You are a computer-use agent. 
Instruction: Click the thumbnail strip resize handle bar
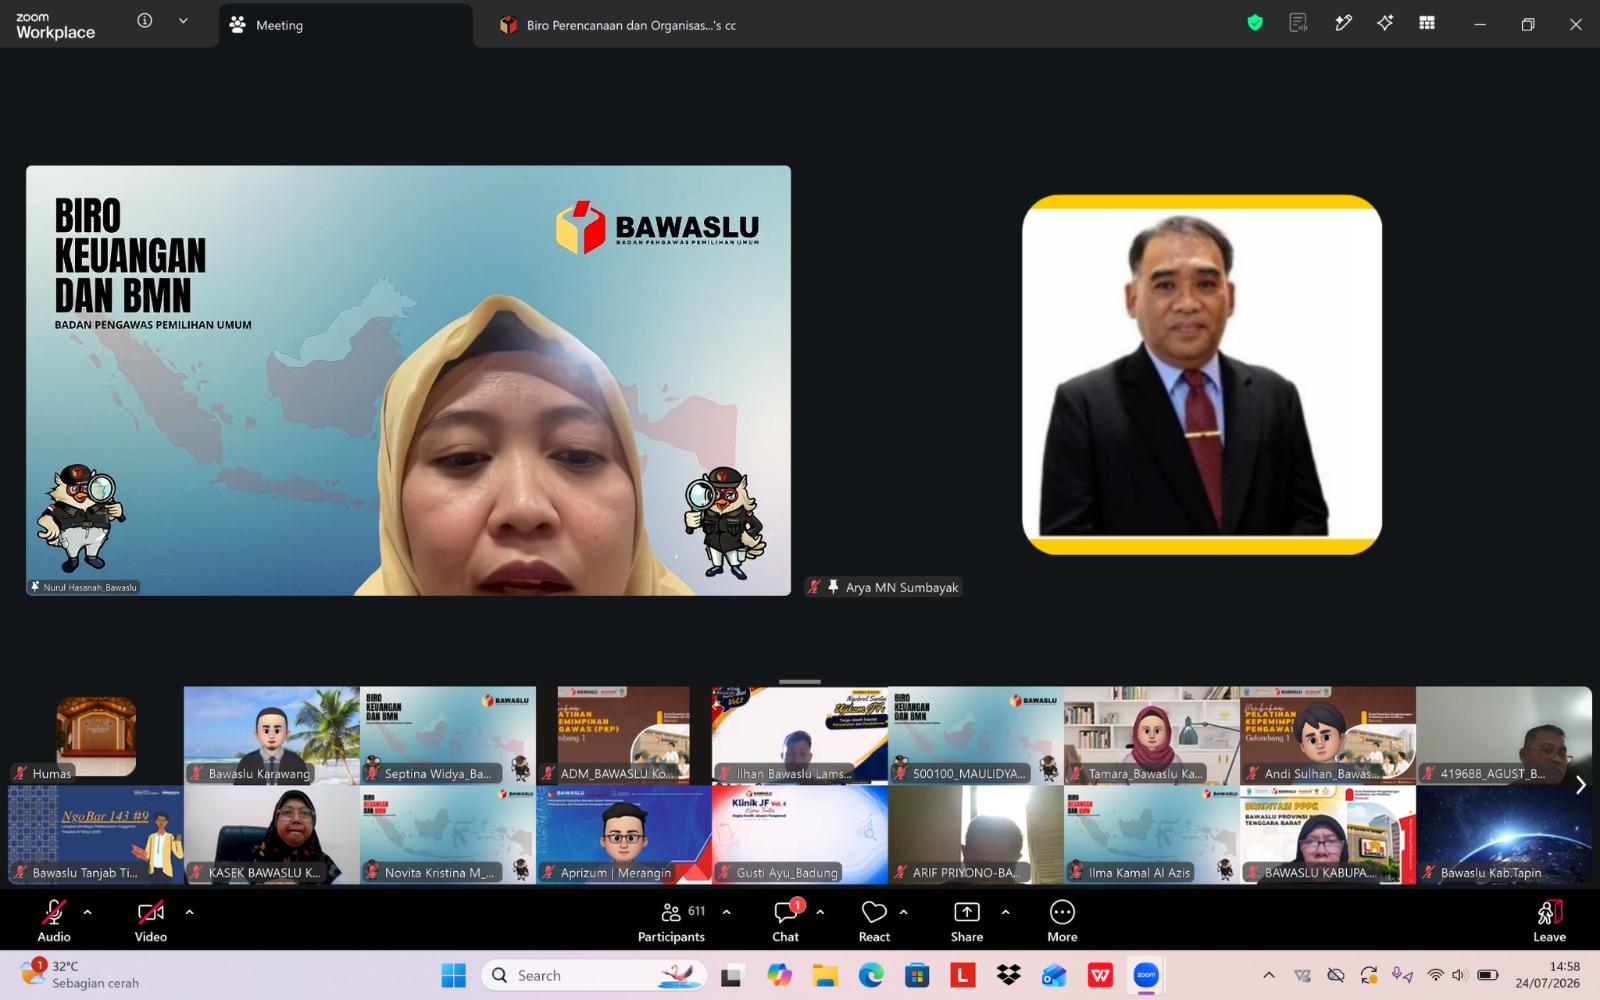(x=800, y=682)
